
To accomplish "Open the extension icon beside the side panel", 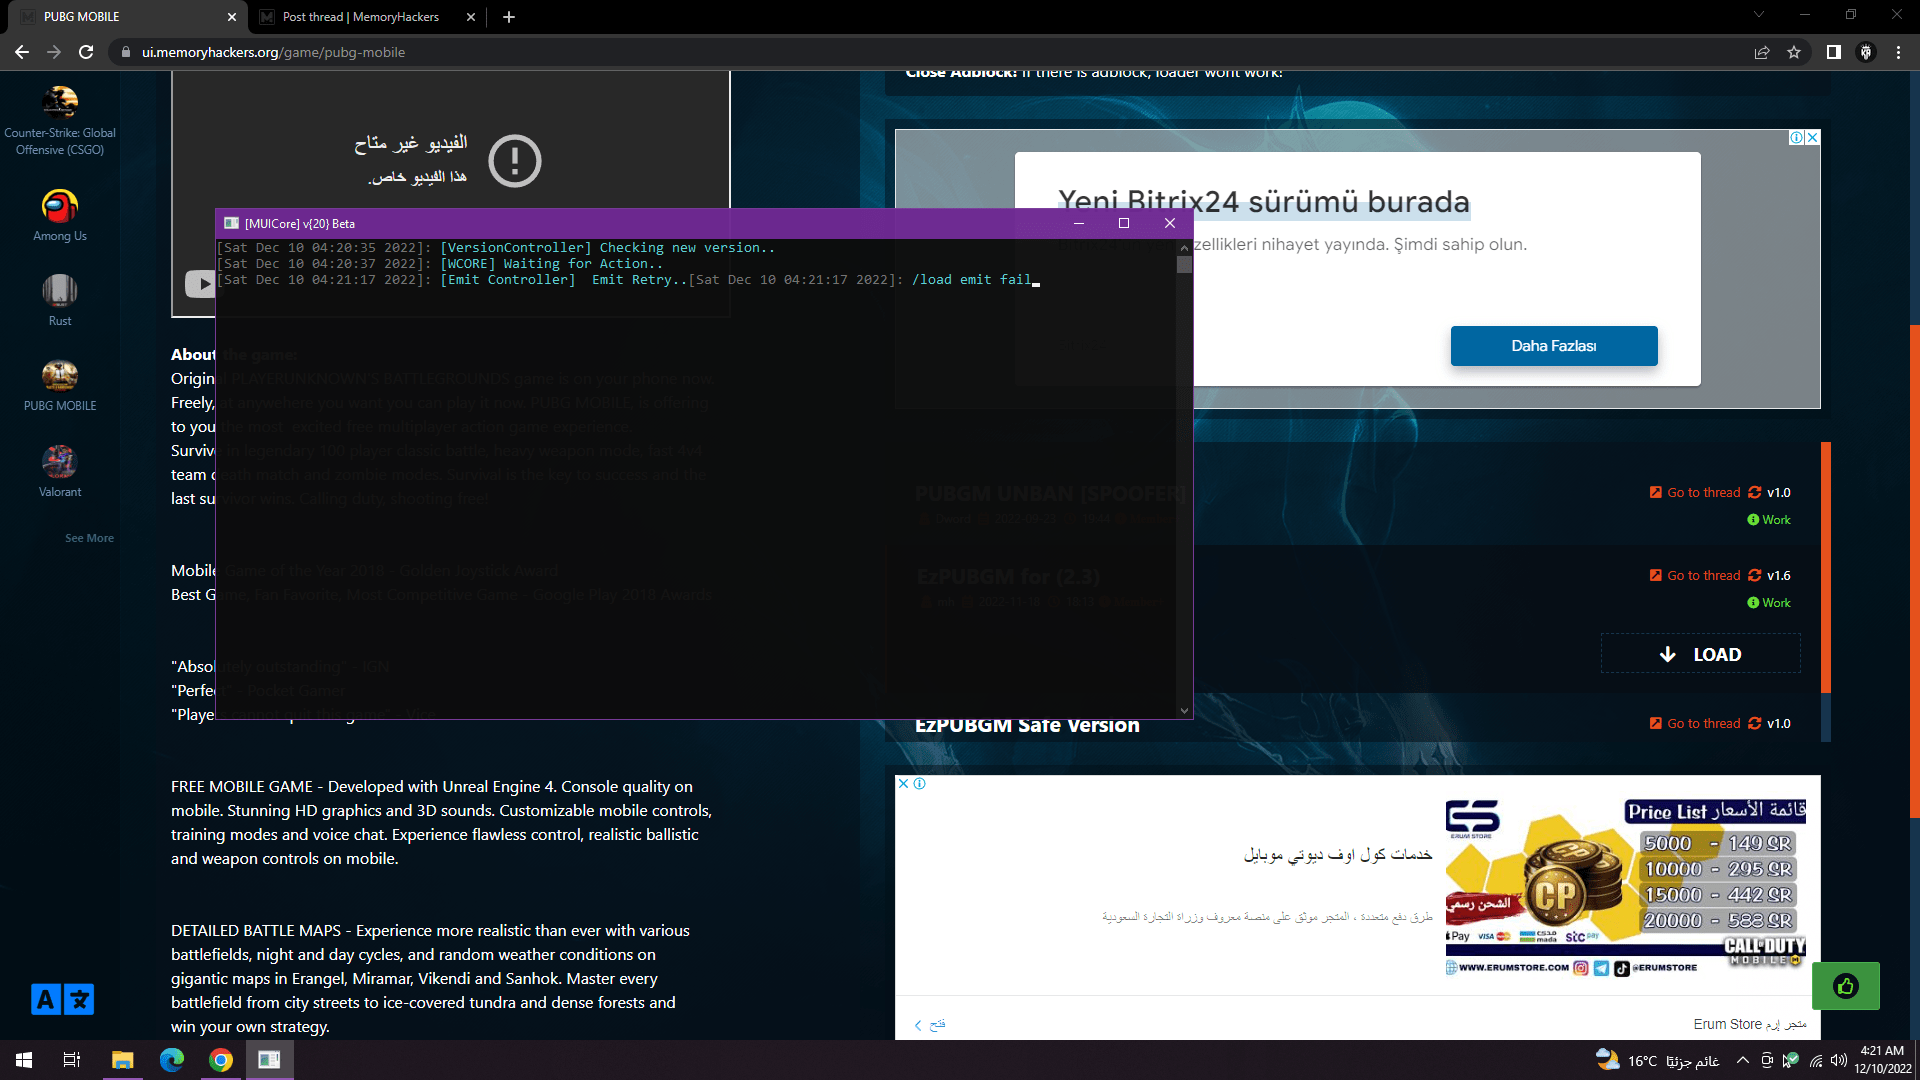I will (1866, 52).
